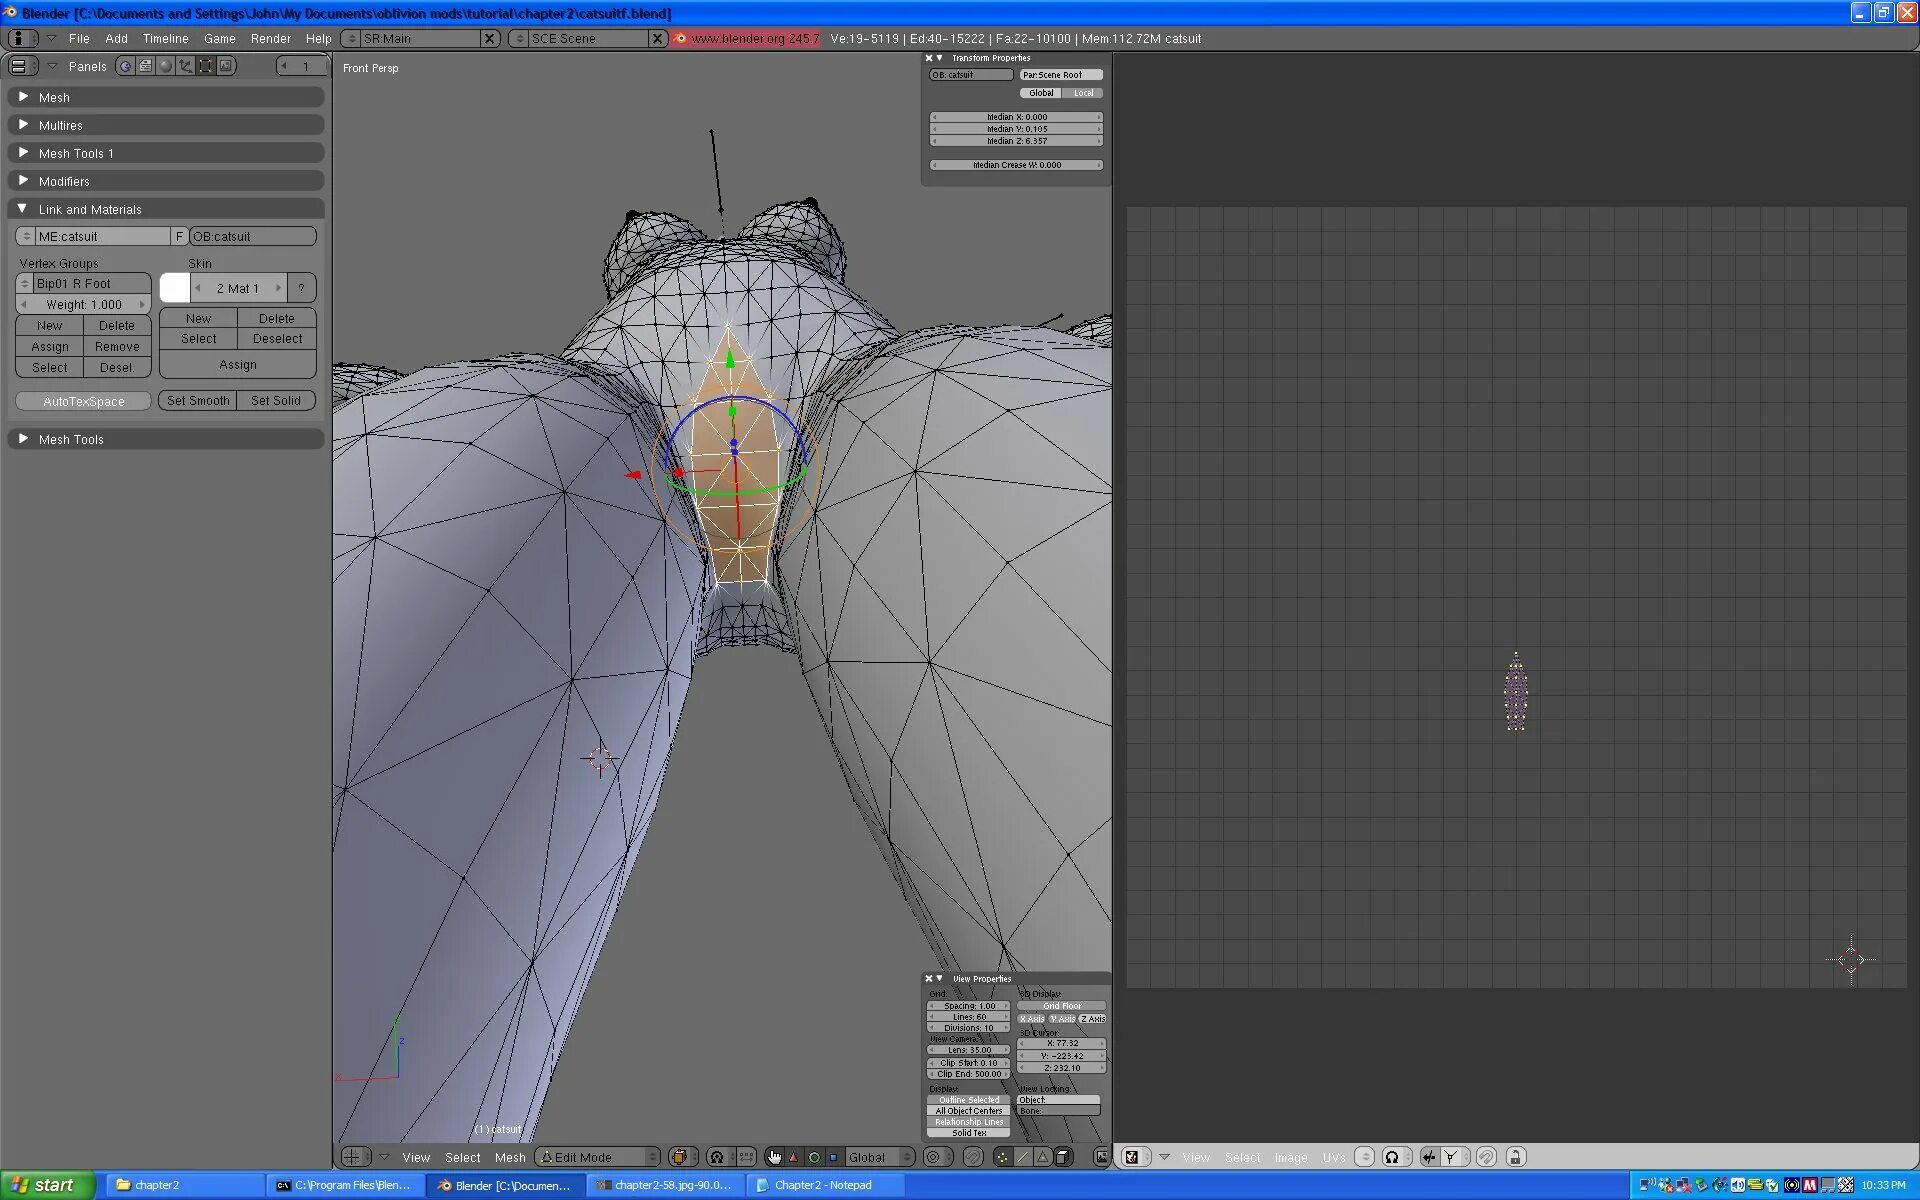Open the Render menu
1920x1200 pixels.
click(x=270, y=38)
